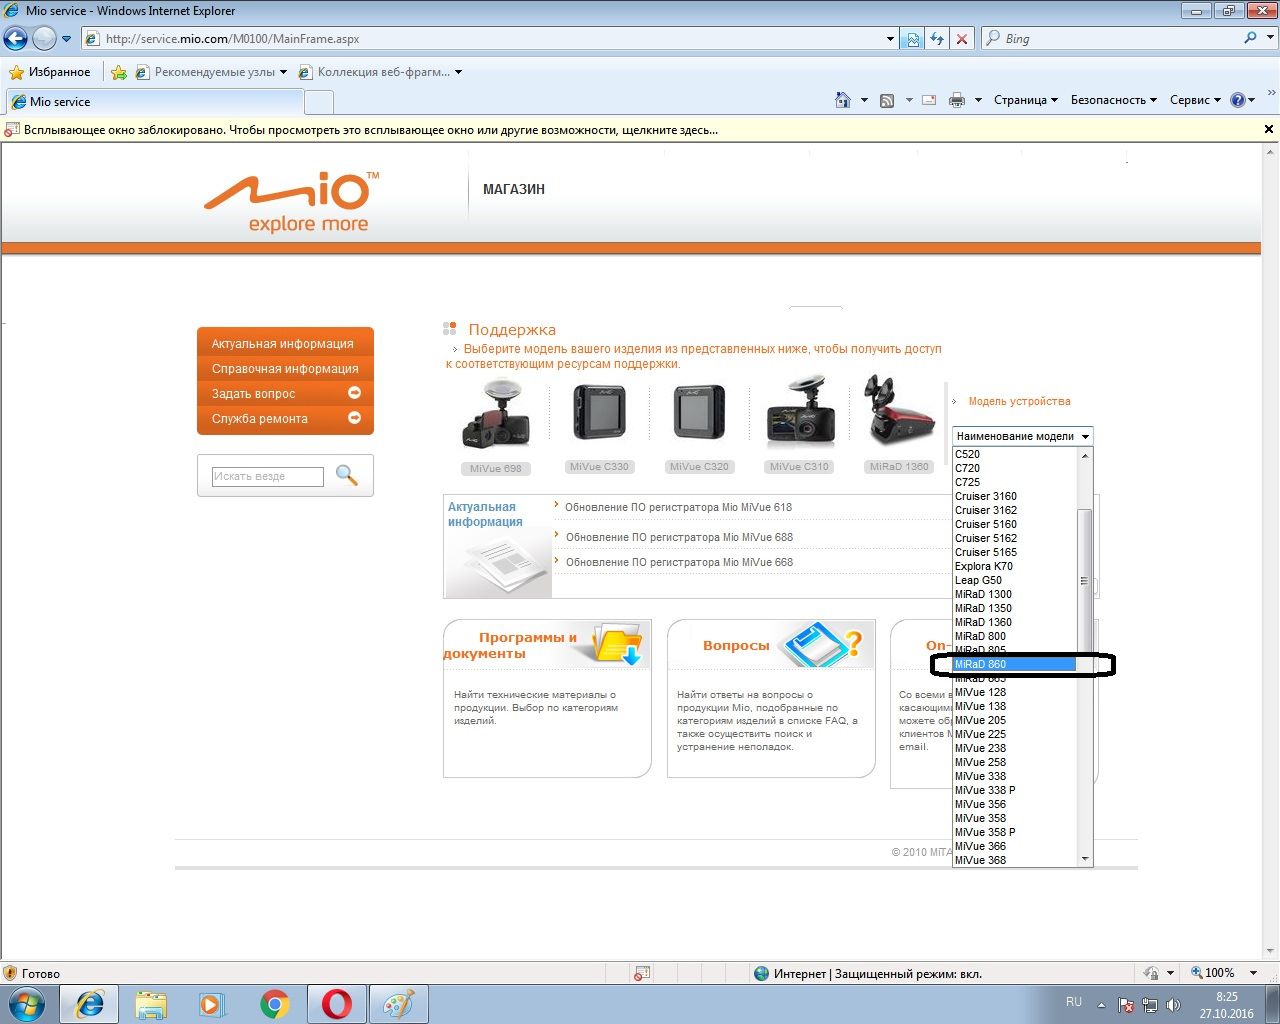The height and width of the screenshot is (1024, 1280).
Task: Click the Help question mark icon
Action: (1238, 100)
